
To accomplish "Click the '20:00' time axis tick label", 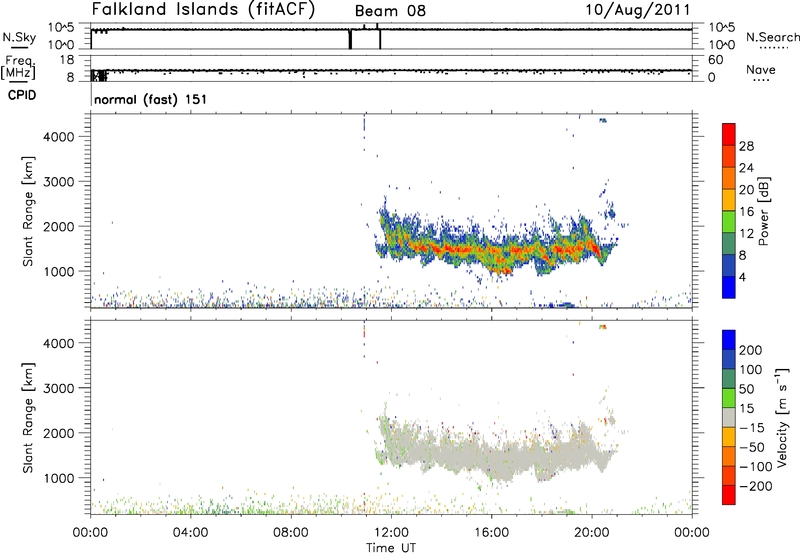I will [591, 533].
